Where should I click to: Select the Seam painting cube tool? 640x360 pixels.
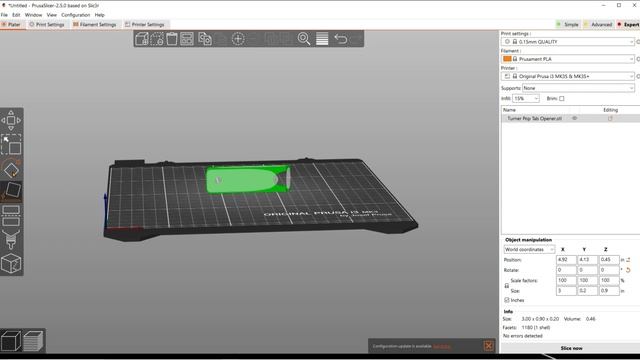pos(11,263)
